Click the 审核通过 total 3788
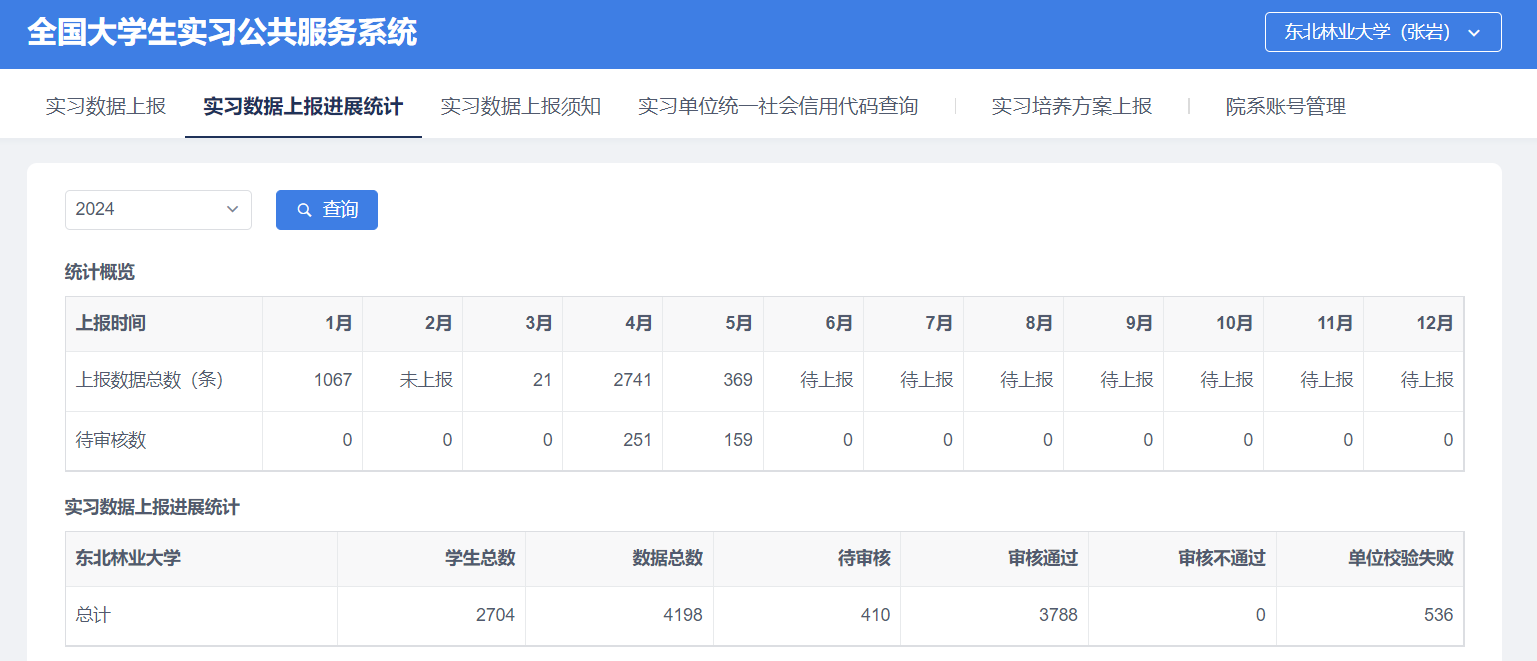Viewport: 1537px width, 661px height. click(1058, 615)
